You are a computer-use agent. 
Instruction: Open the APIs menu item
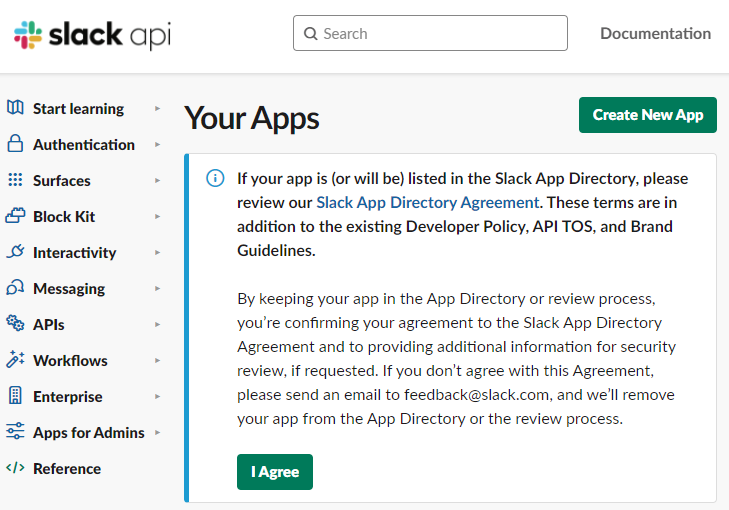click(49, 325)
